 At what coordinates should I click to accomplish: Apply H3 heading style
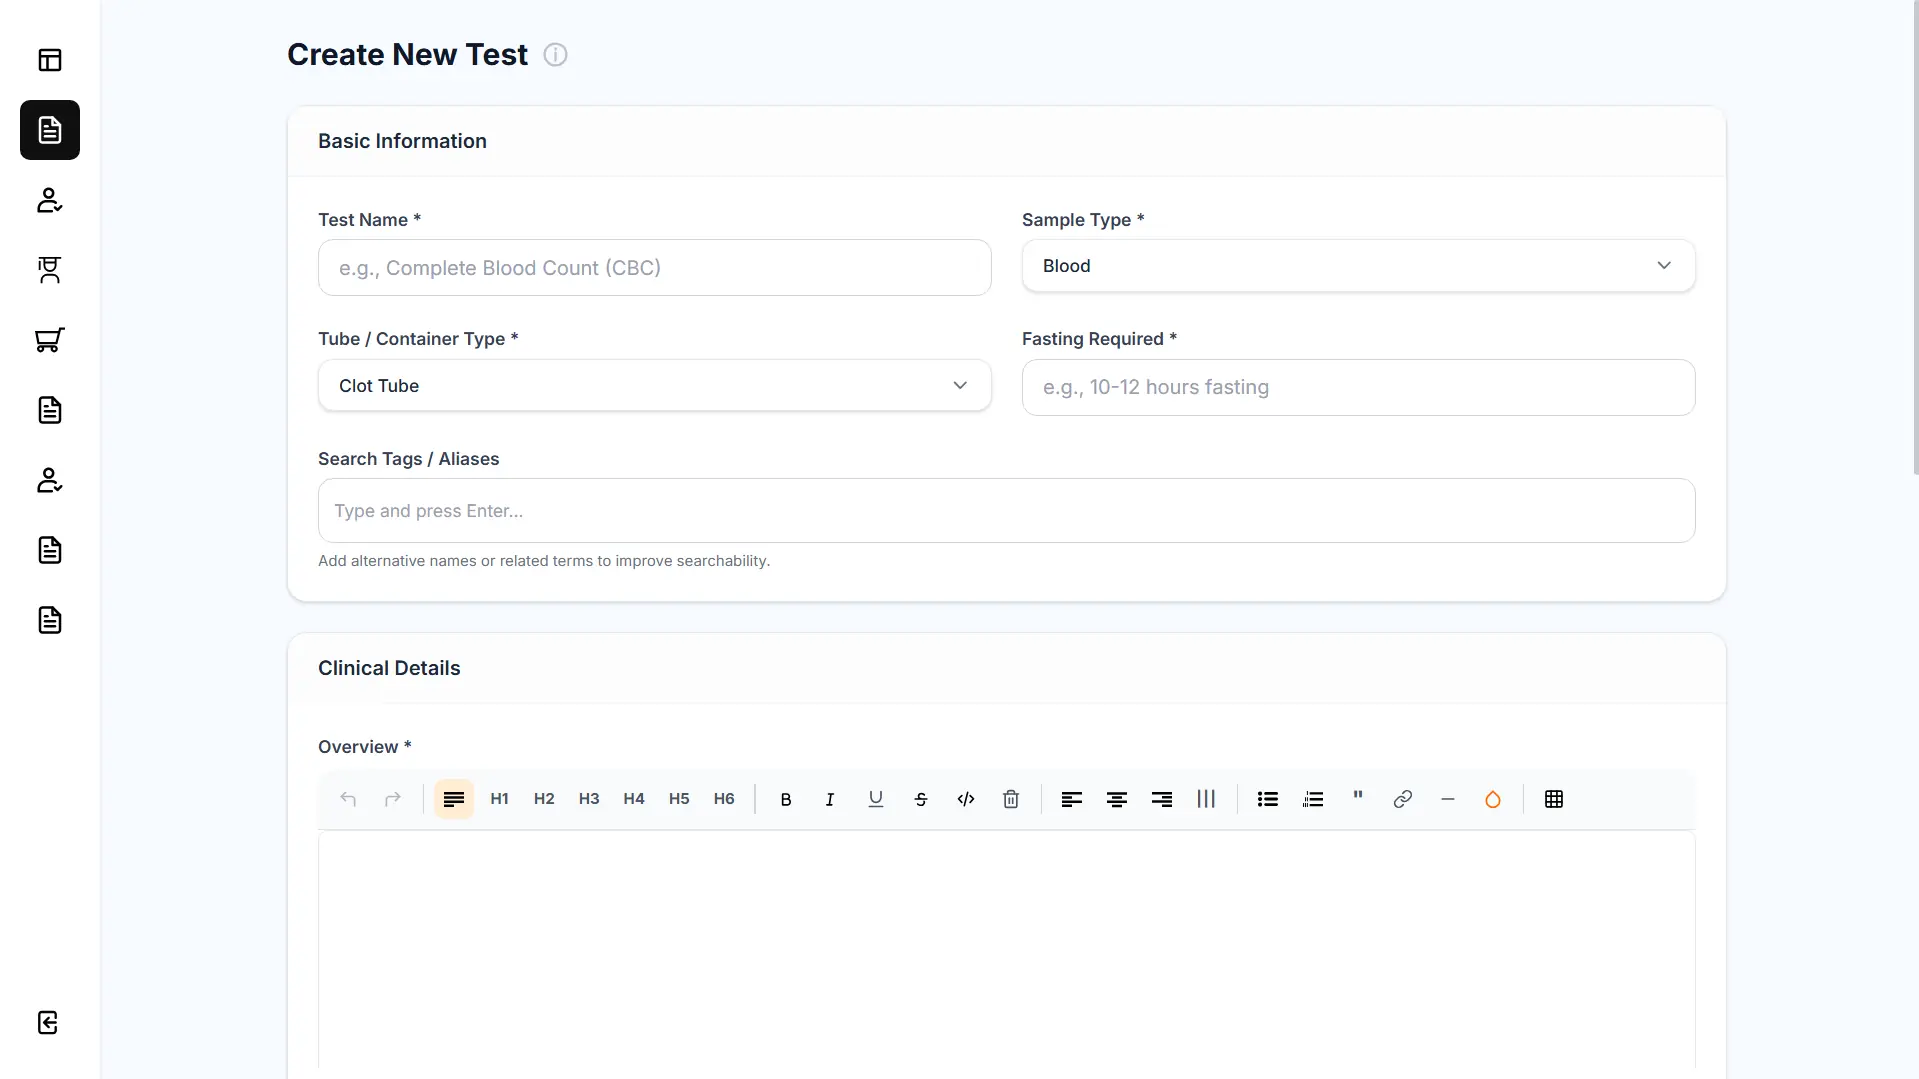point(589,799)
